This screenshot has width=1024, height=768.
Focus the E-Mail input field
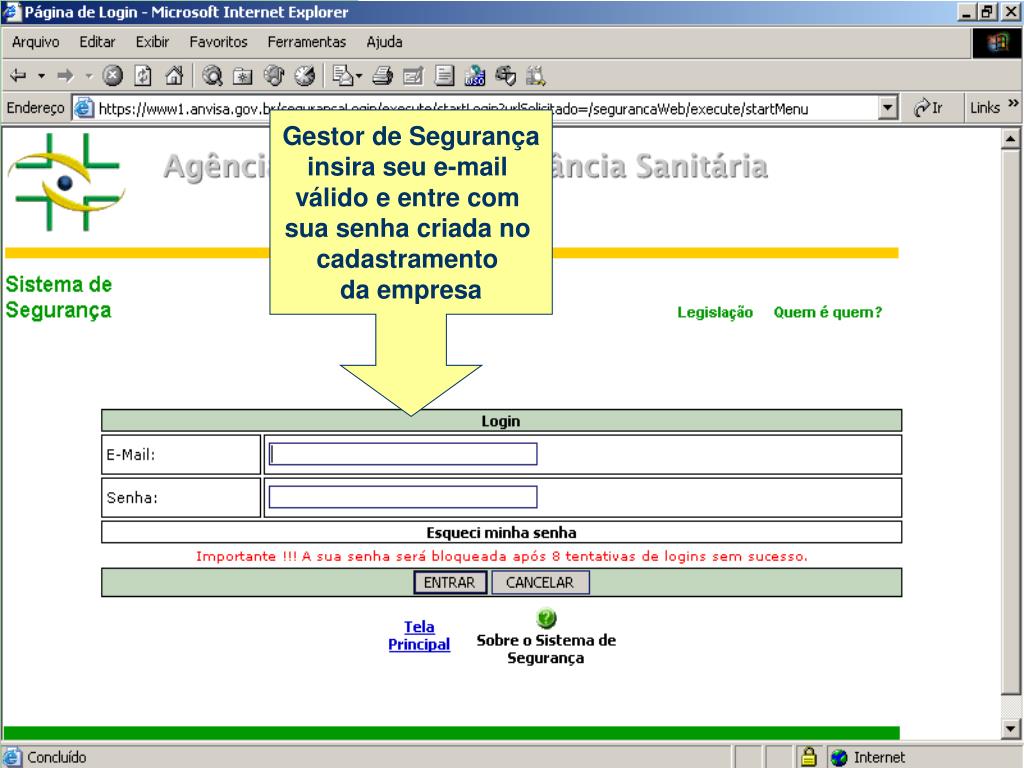pyautogui.click(x=403, y=454)
